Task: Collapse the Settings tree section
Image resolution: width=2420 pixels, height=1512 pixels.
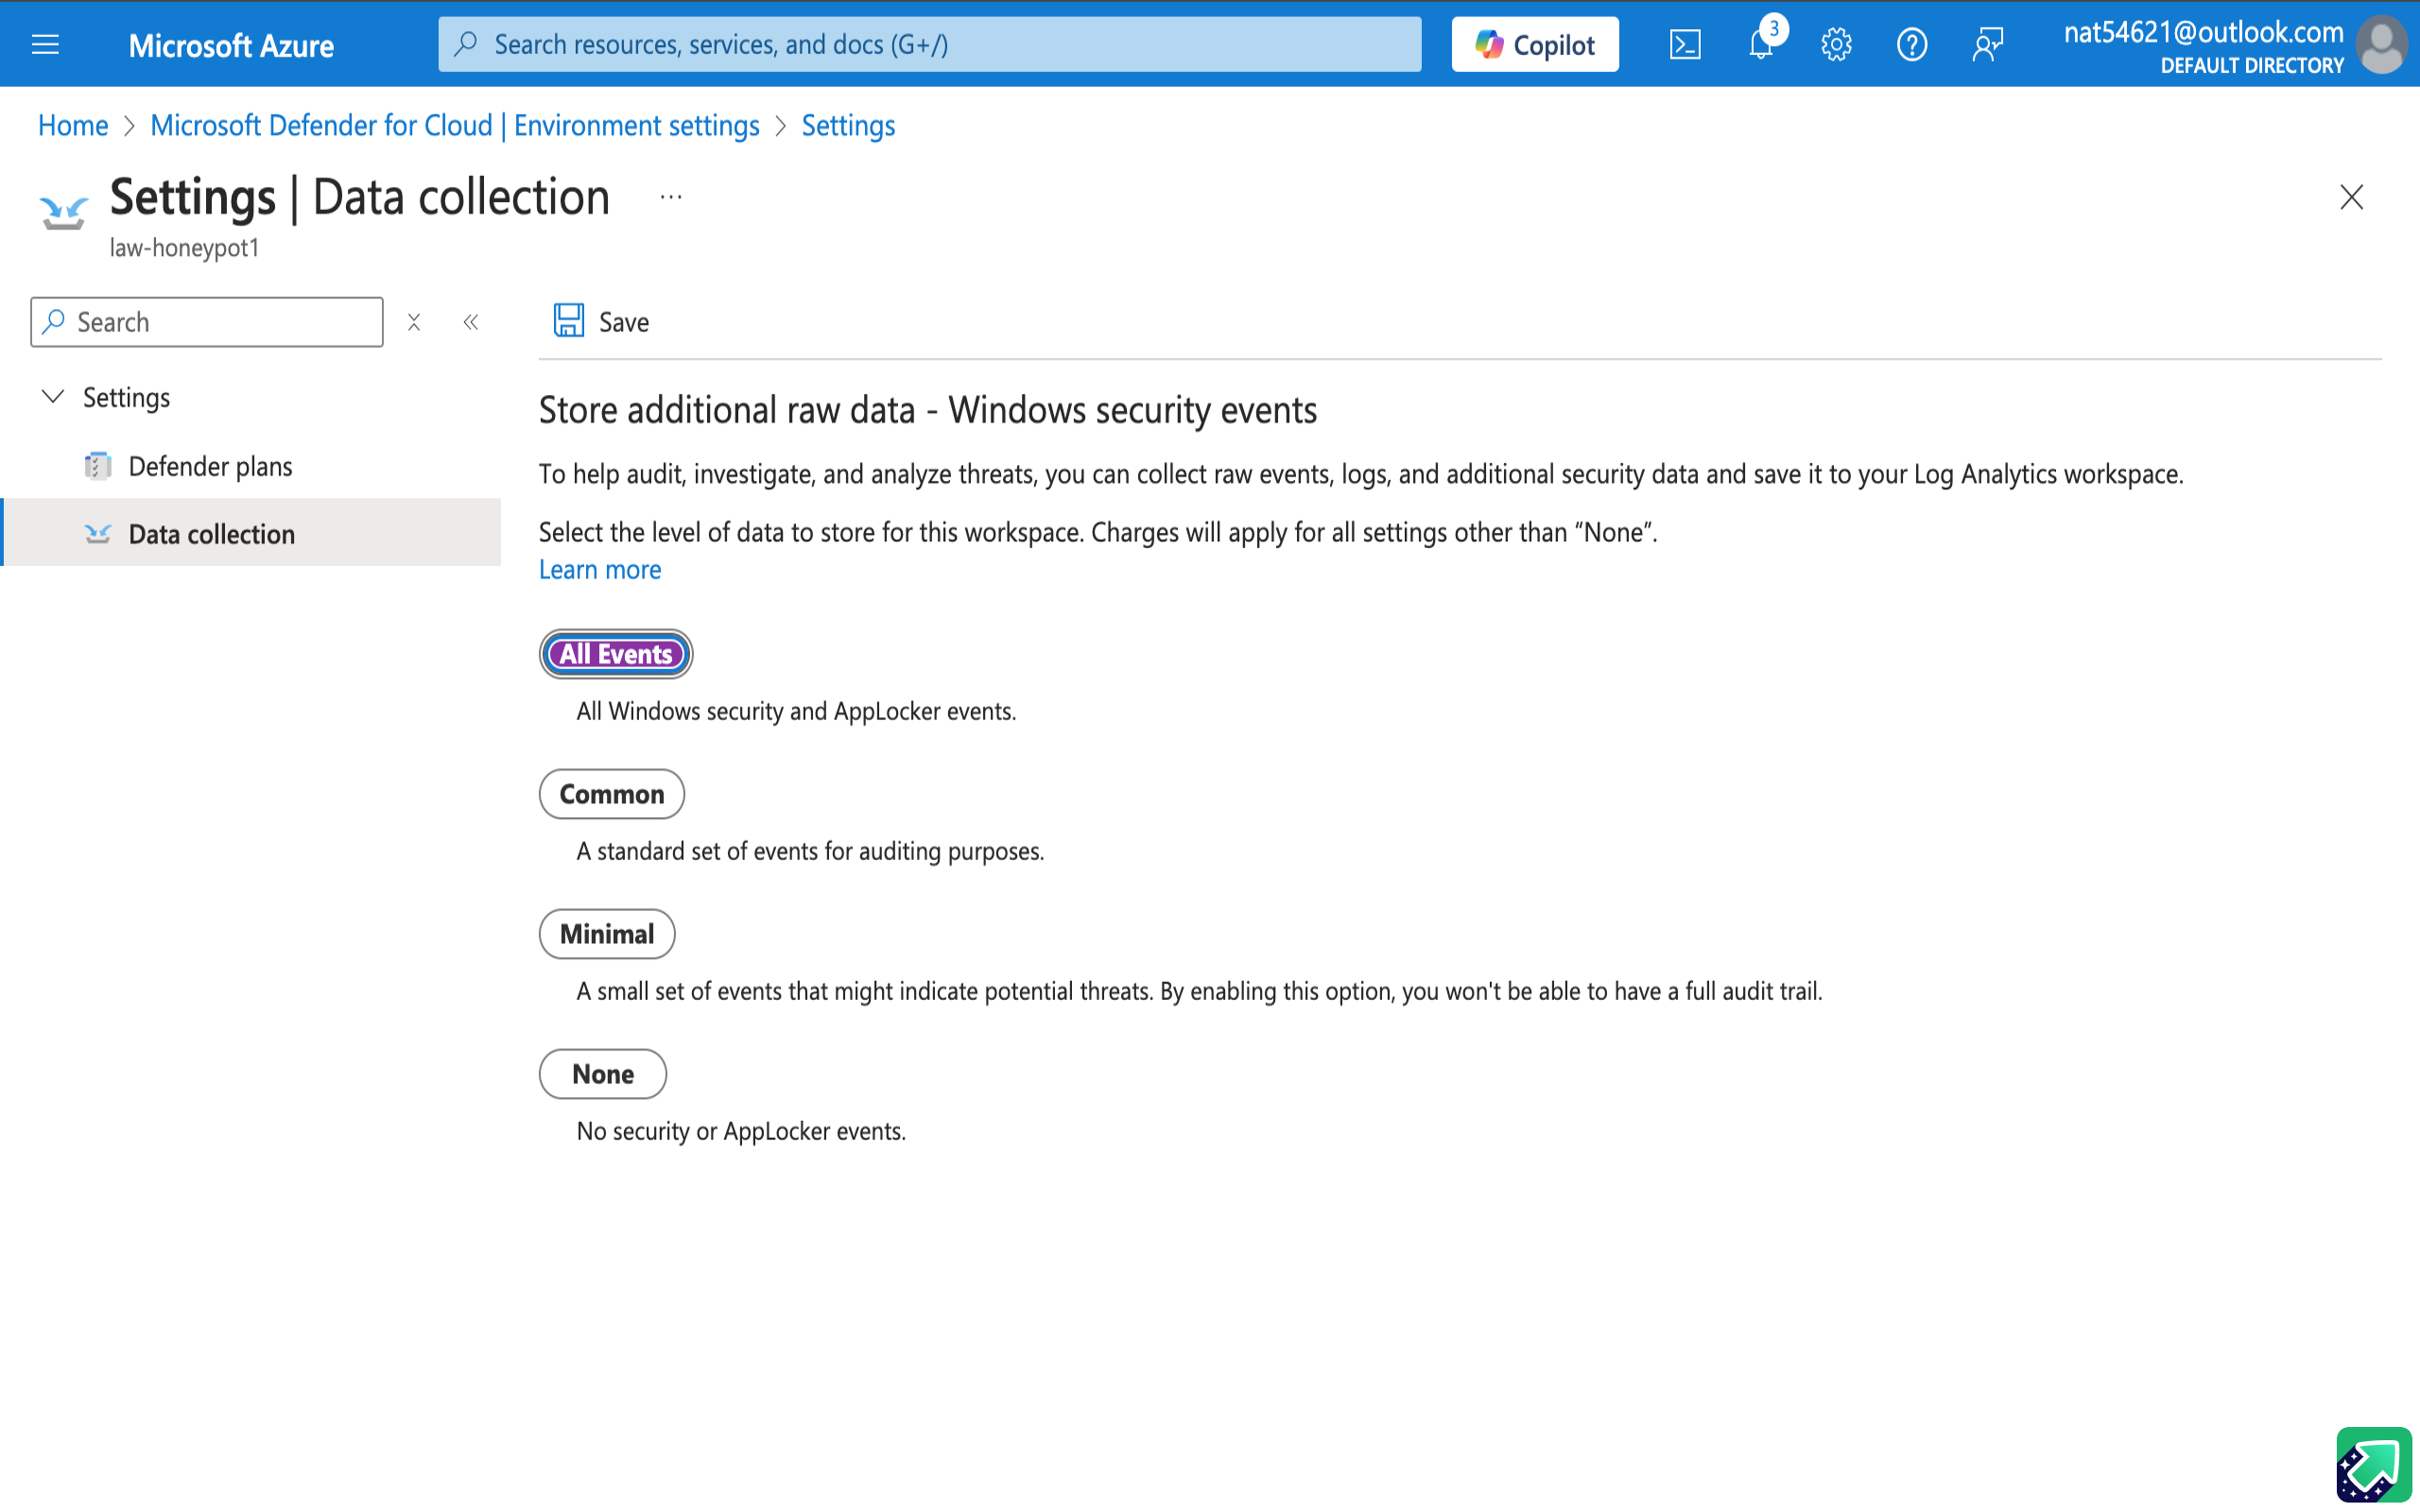Action: (x=53, y=397)
